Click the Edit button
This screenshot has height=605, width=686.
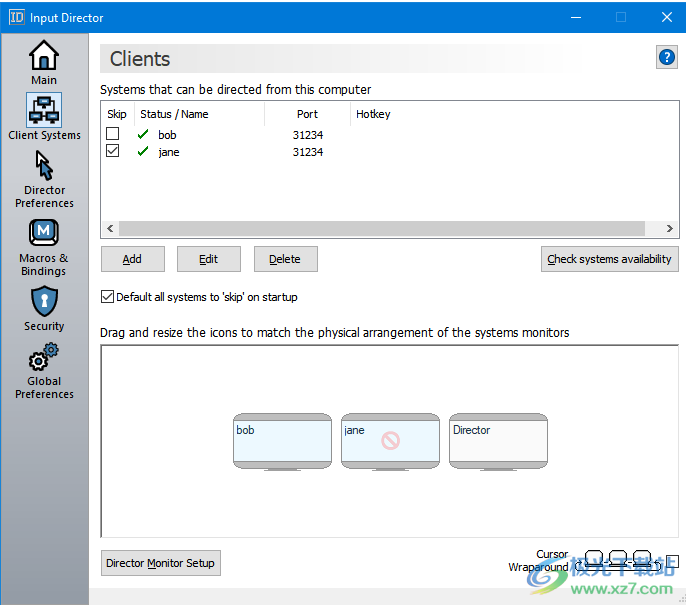209,259
